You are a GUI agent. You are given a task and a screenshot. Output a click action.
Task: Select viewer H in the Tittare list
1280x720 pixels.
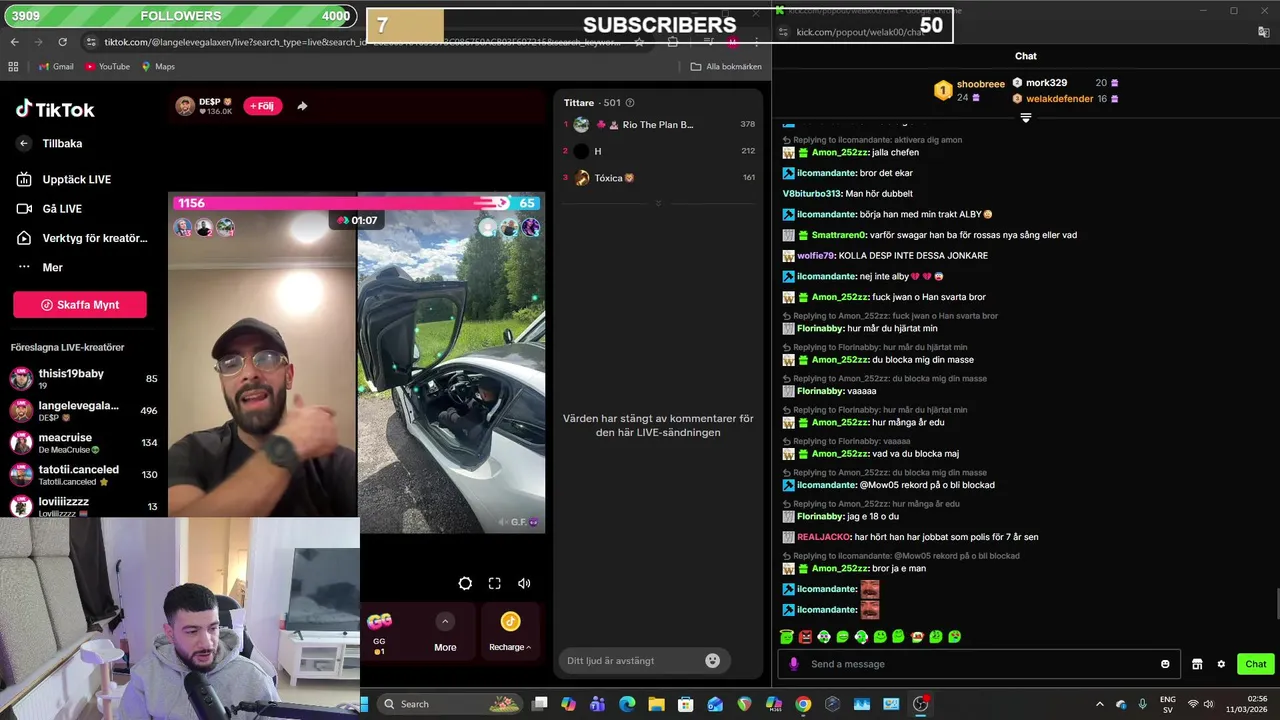(x=658, y=151)
